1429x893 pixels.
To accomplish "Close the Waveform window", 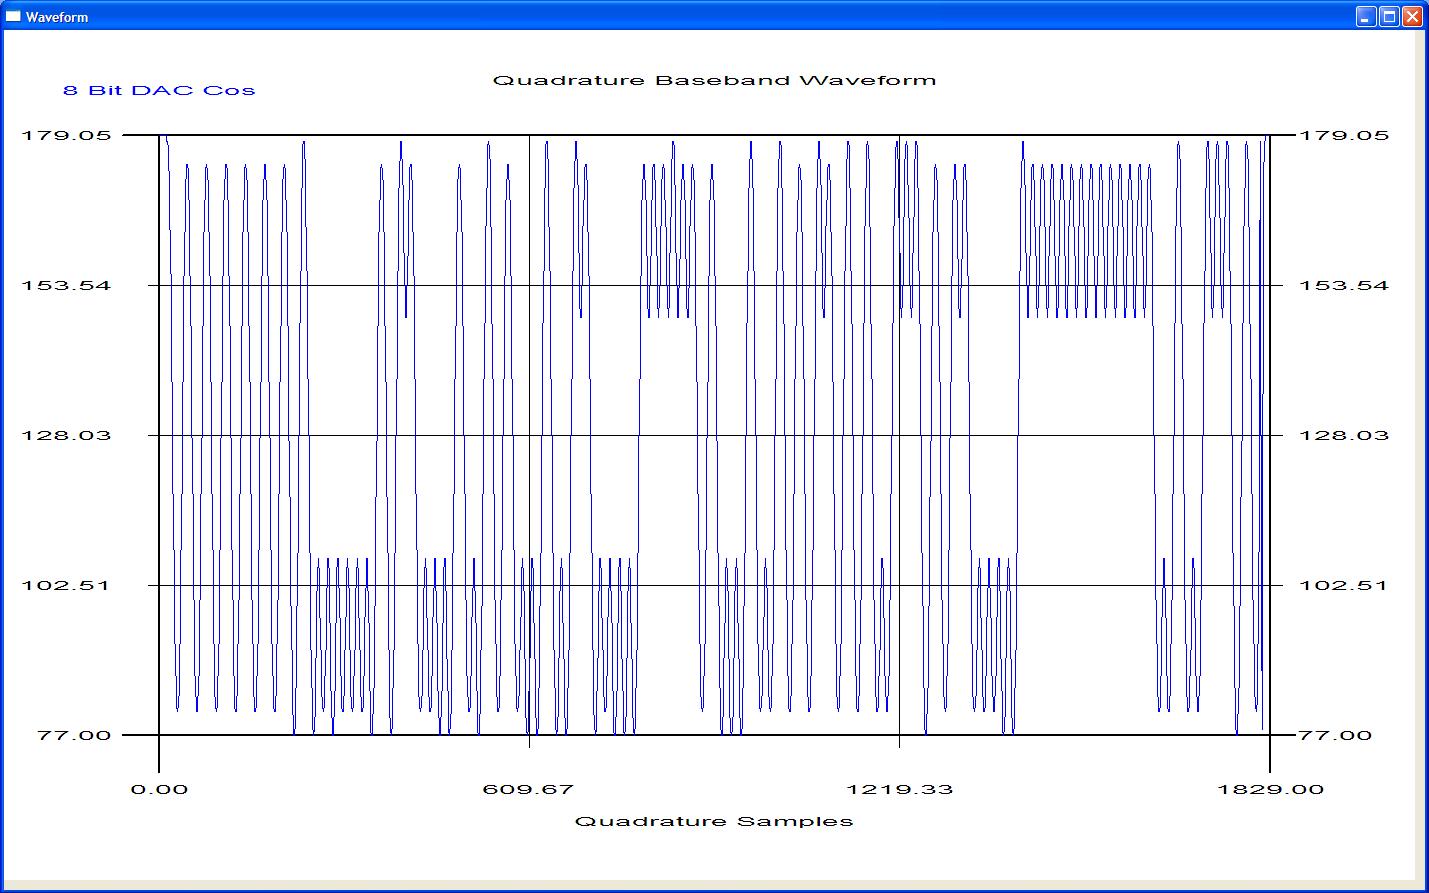I will (1412, 16).
